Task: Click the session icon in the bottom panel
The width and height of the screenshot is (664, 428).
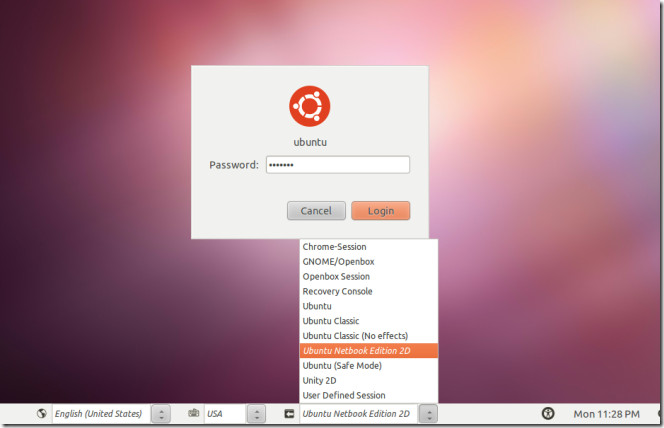Action: (289, 414)
